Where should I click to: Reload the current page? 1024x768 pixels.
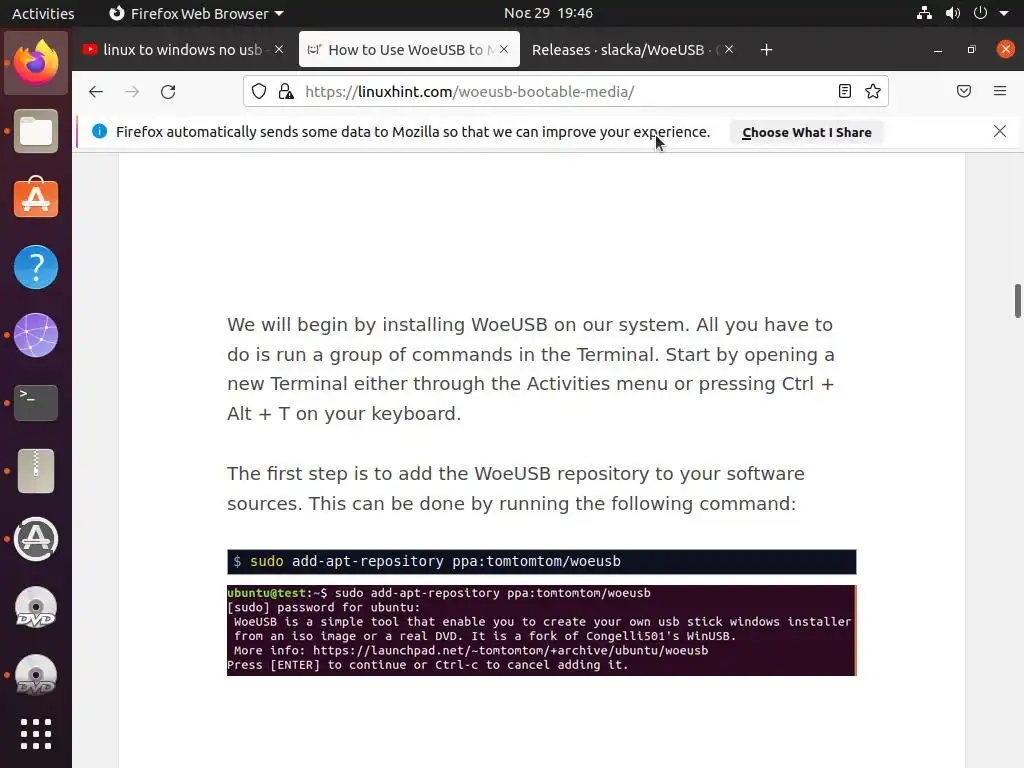point(168,91)
